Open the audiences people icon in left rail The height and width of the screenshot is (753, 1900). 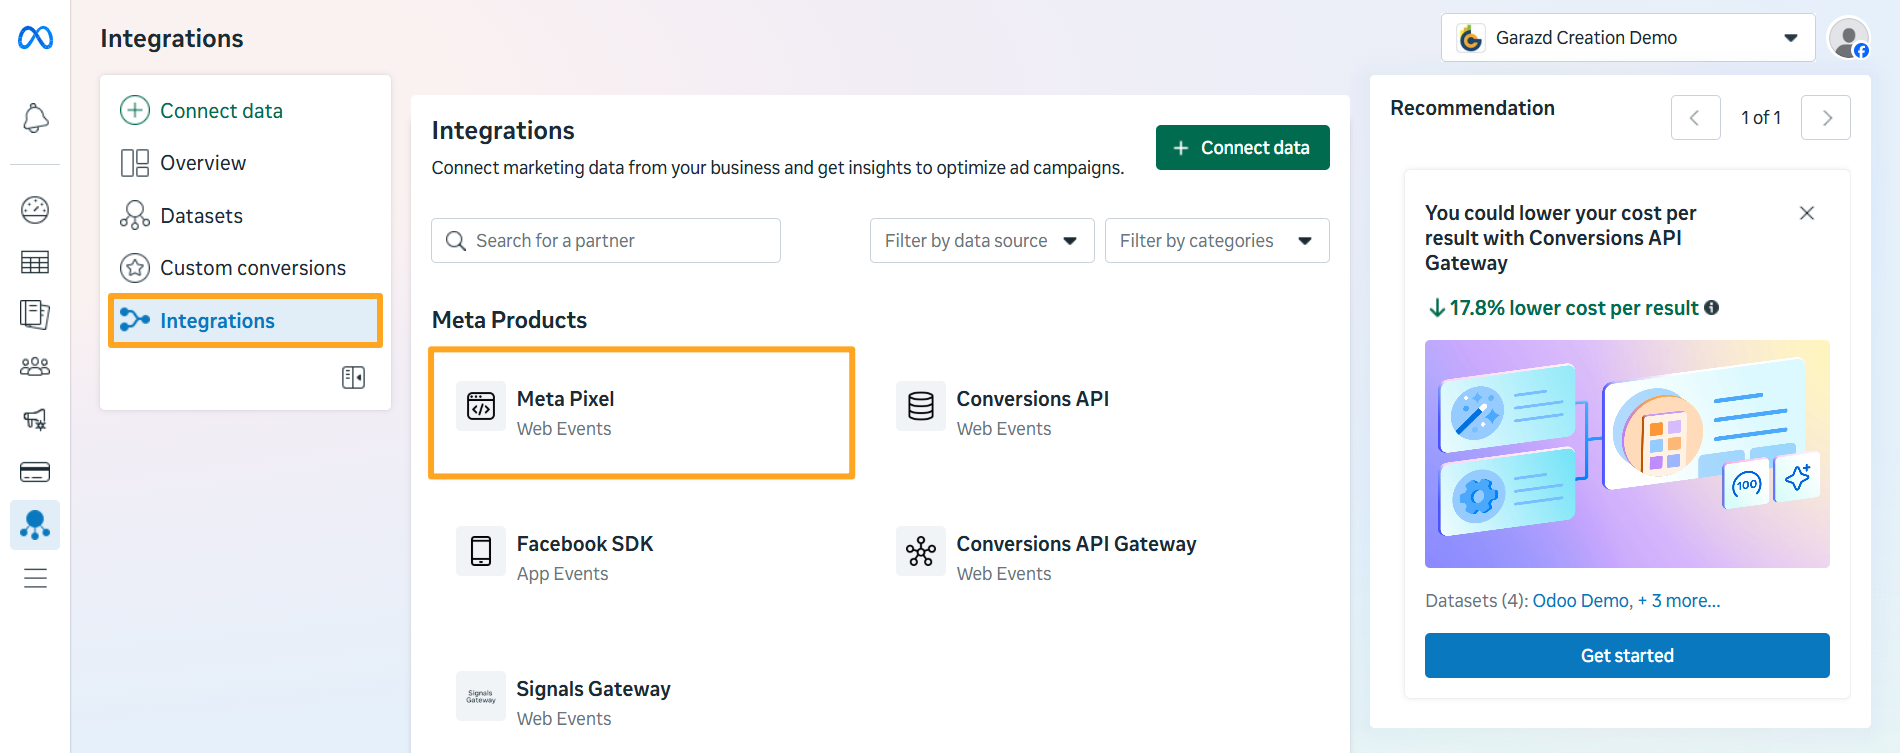(35, 366)
